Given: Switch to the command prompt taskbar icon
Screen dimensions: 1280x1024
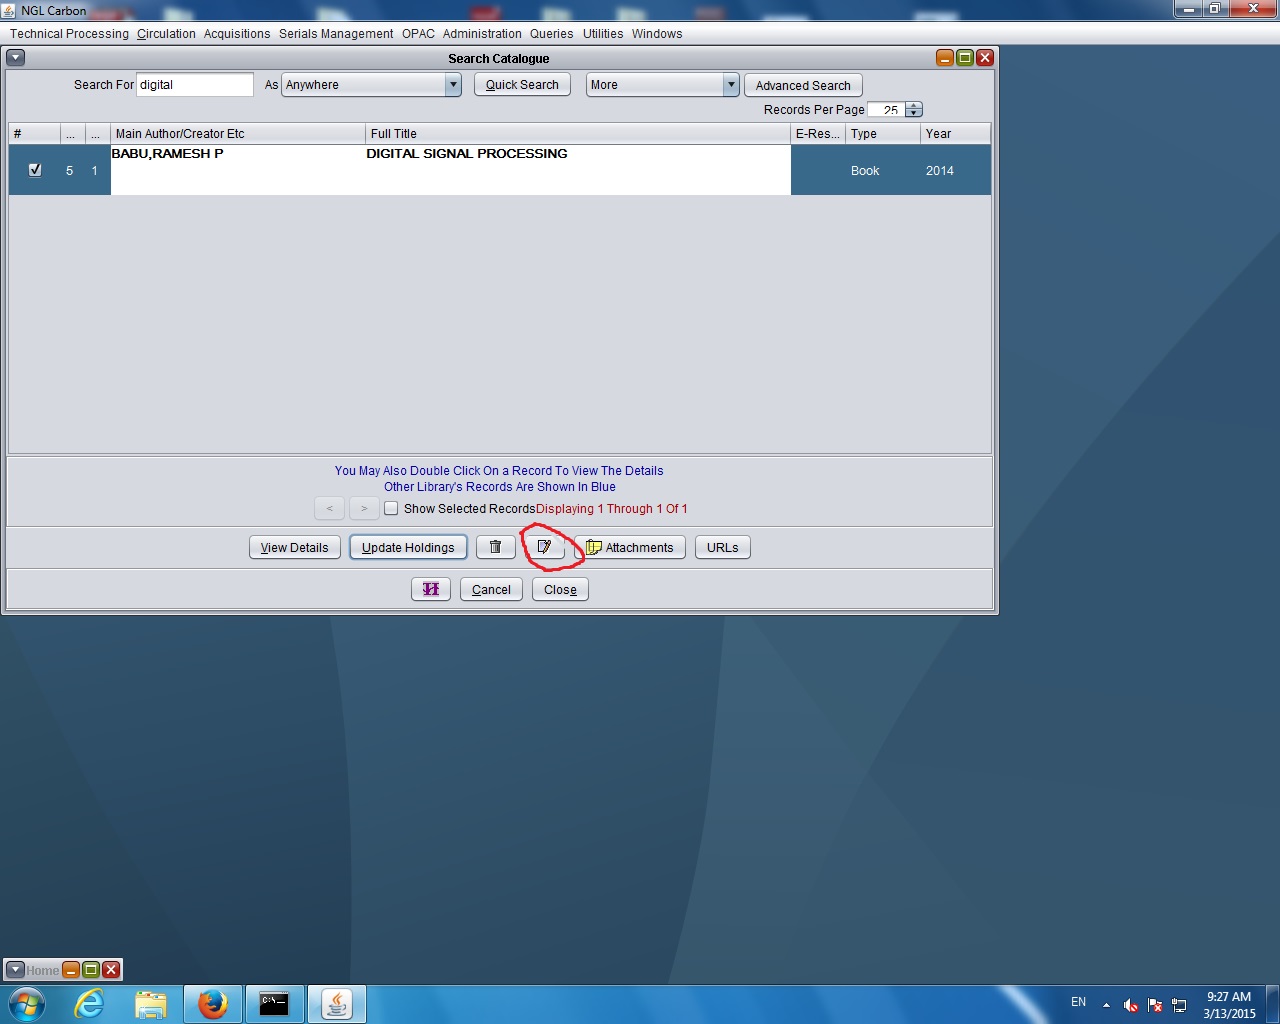Looking at the screenshot, I should 274,1003.
